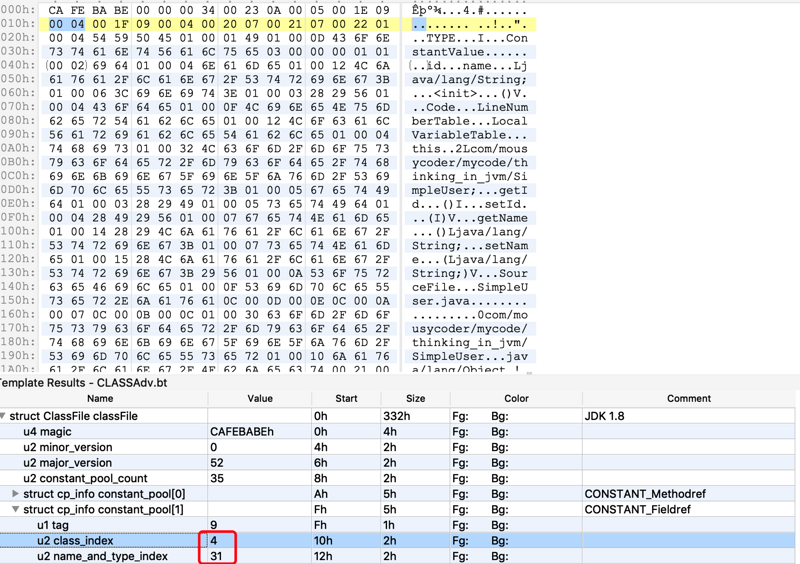Click the ASCII text 'SimpleUser...jav'
Screen dimensions: 800x564
470,356
